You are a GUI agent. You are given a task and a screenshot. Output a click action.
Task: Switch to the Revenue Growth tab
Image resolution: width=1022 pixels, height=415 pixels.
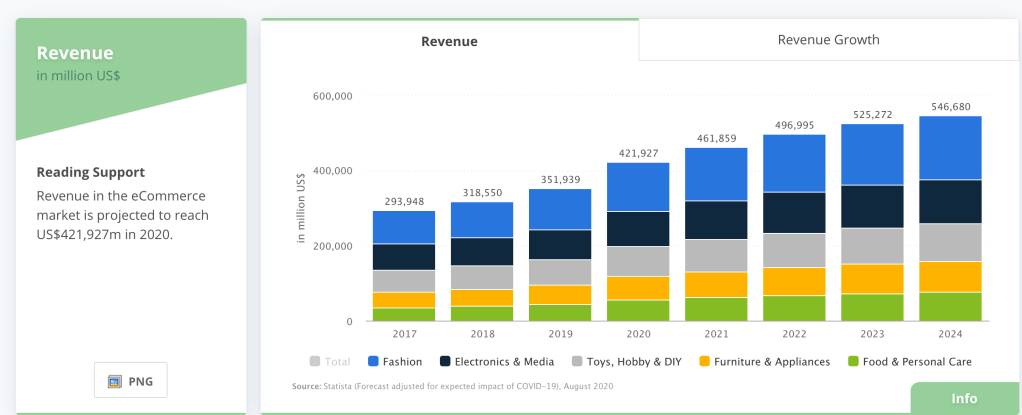828,40
